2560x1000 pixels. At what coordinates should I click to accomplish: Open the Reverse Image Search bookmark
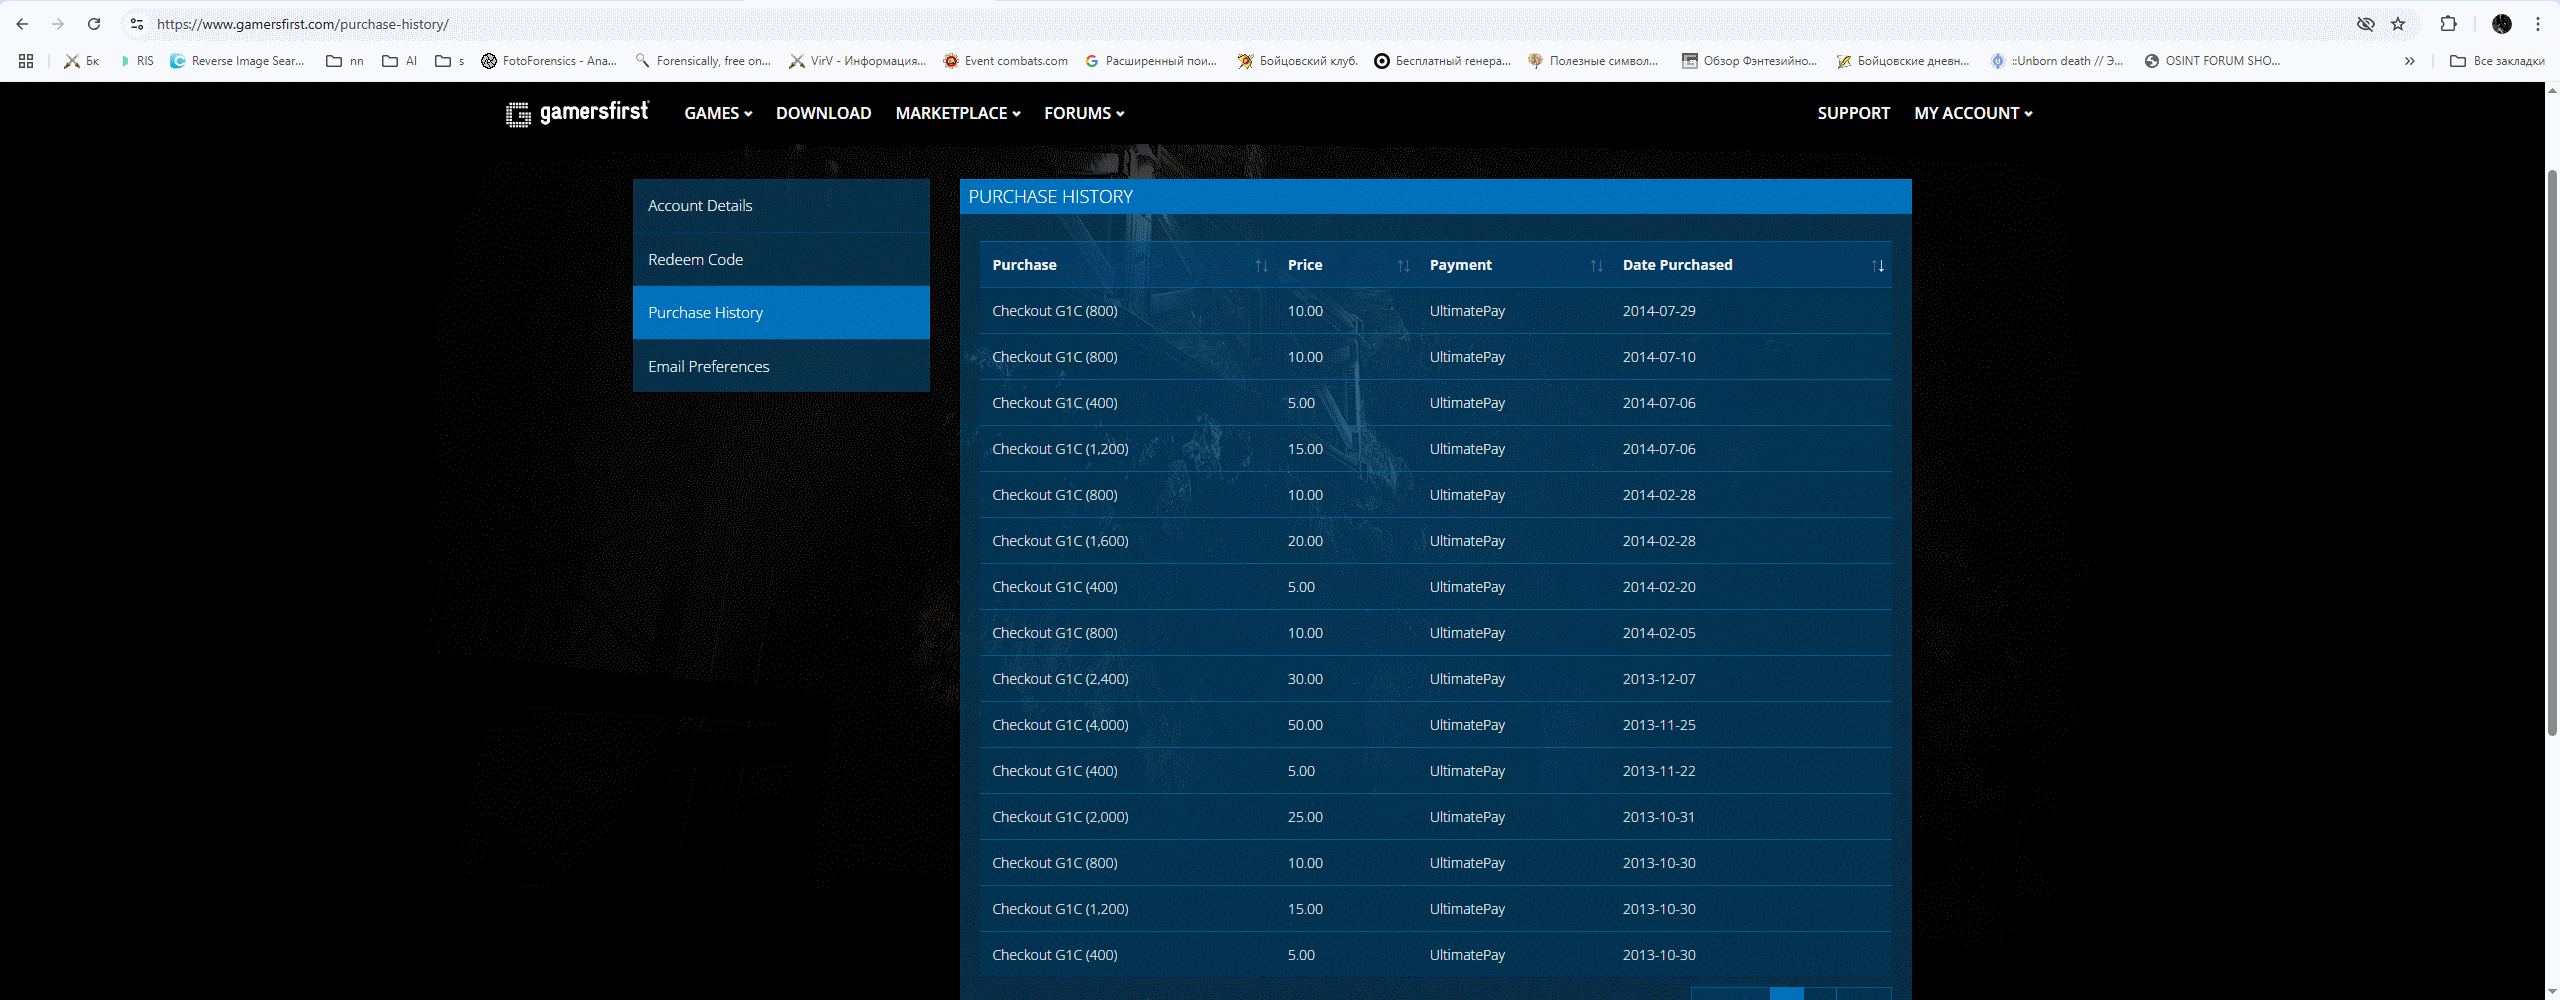point(238,61)
